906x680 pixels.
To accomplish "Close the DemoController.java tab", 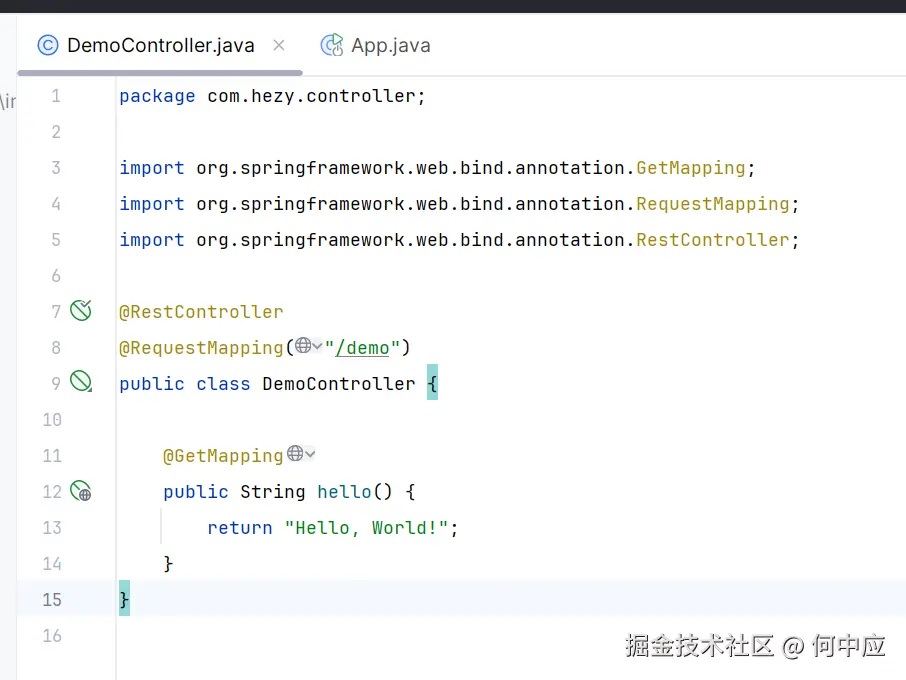I will [279, 45].
